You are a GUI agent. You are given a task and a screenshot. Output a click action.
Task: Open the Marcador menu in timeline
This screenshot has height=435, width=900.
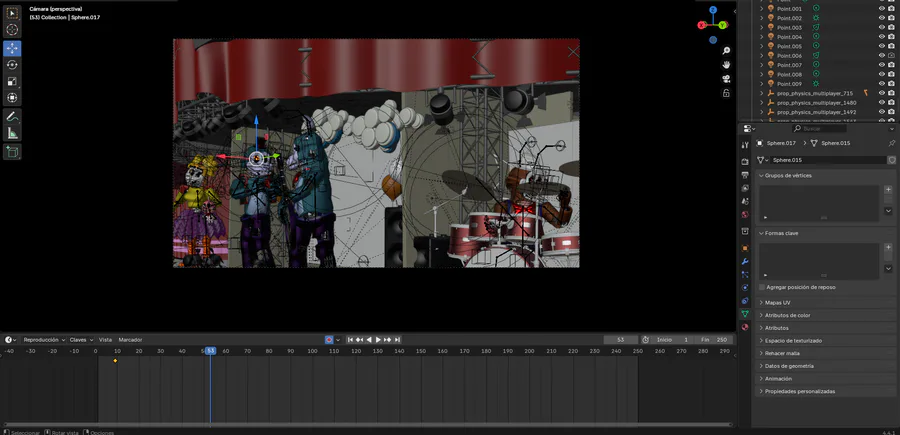click(130, 340)
